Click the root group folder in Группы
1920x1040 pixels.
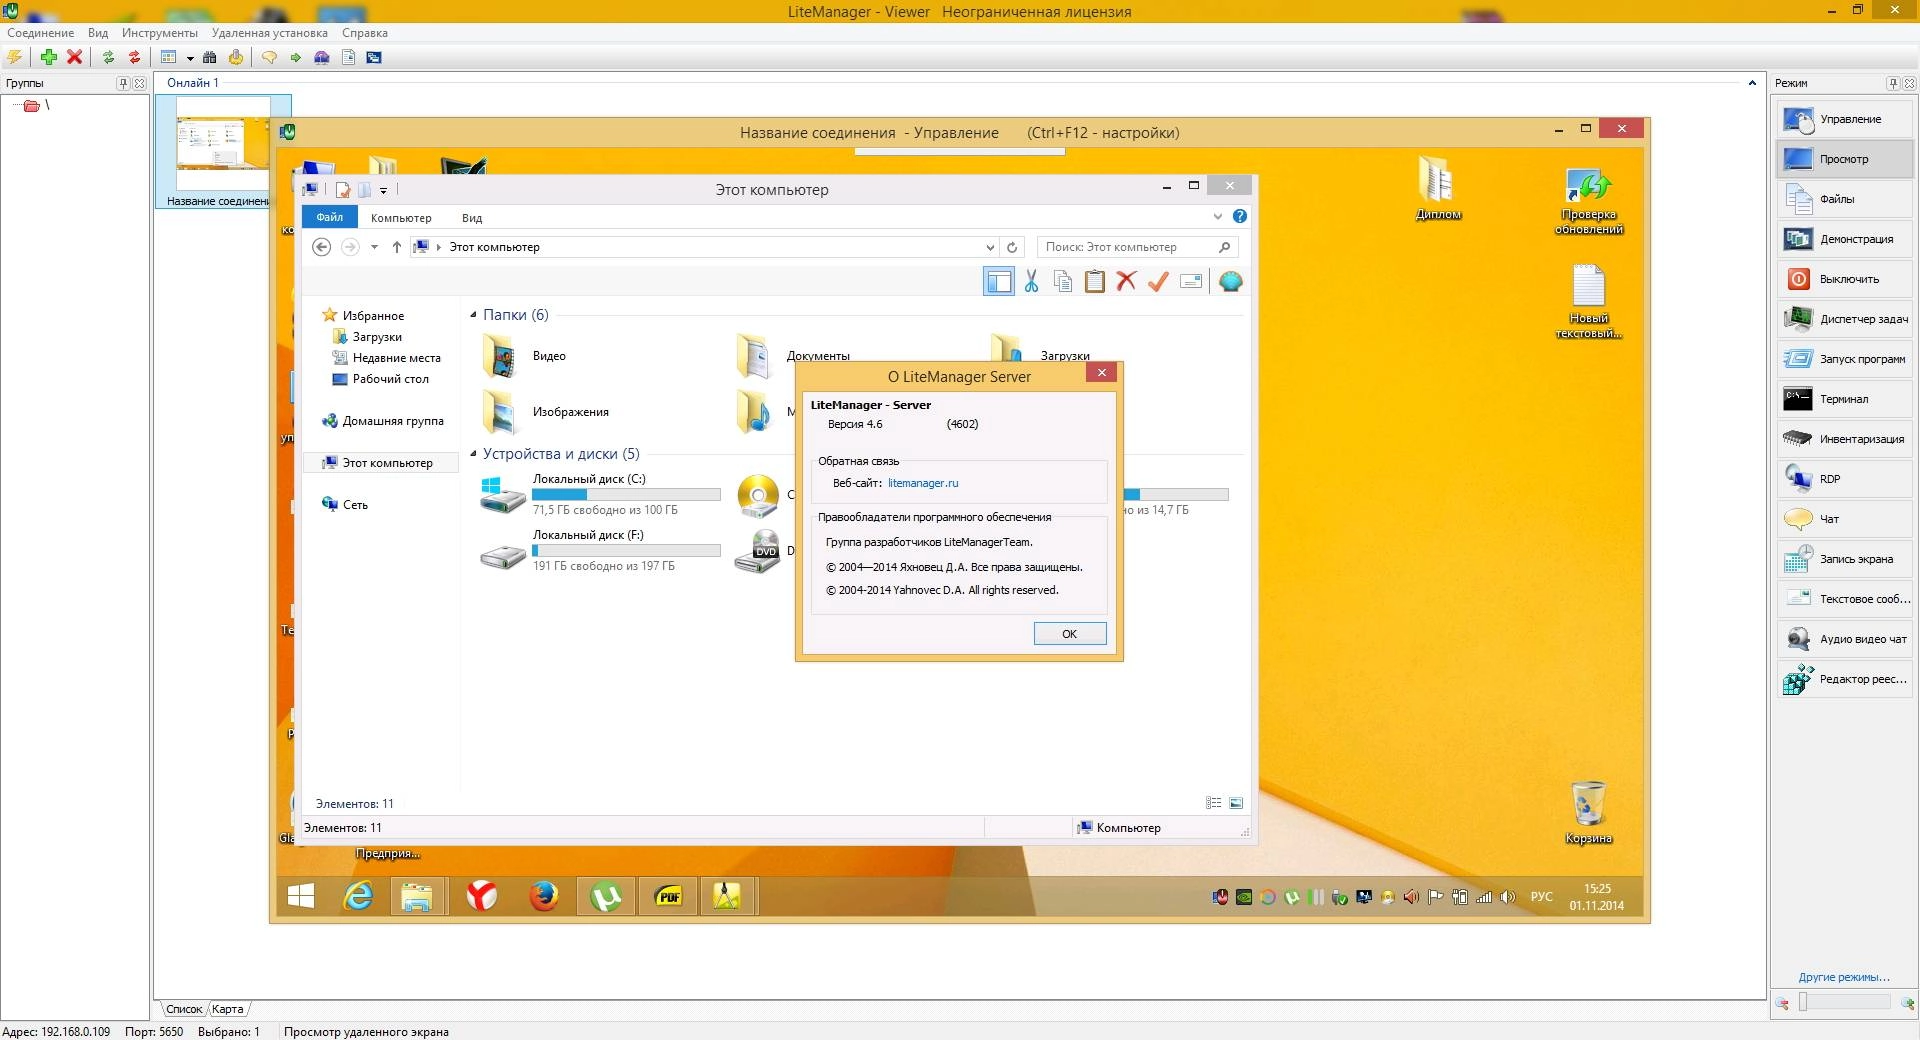[31, 105]
